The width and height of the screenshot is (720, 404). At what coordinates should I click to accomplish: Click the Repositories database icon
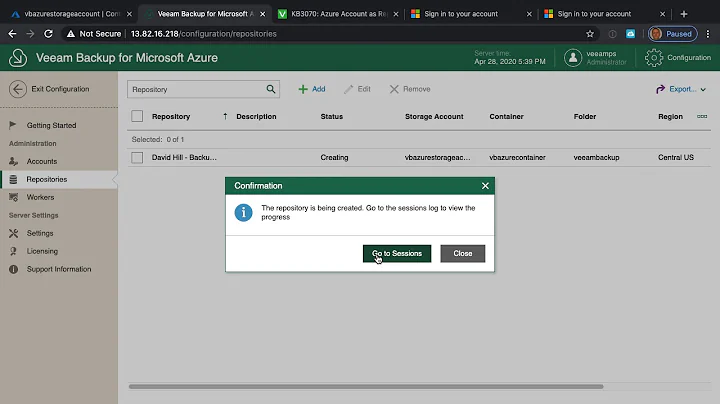(x=13, y=179)
